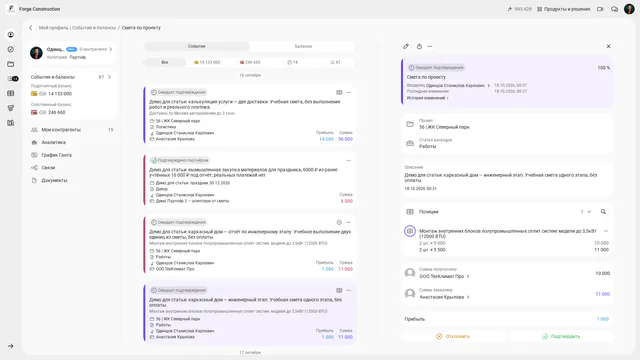Open user avatar in top right
The image size is (640, 360).
click(629, 9)
